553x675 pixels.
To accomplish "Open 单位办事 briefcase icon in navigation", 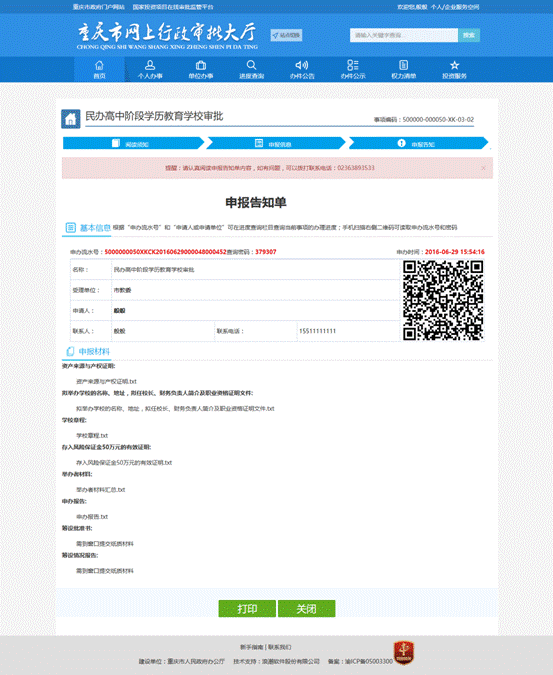I will tap(201, 65).
